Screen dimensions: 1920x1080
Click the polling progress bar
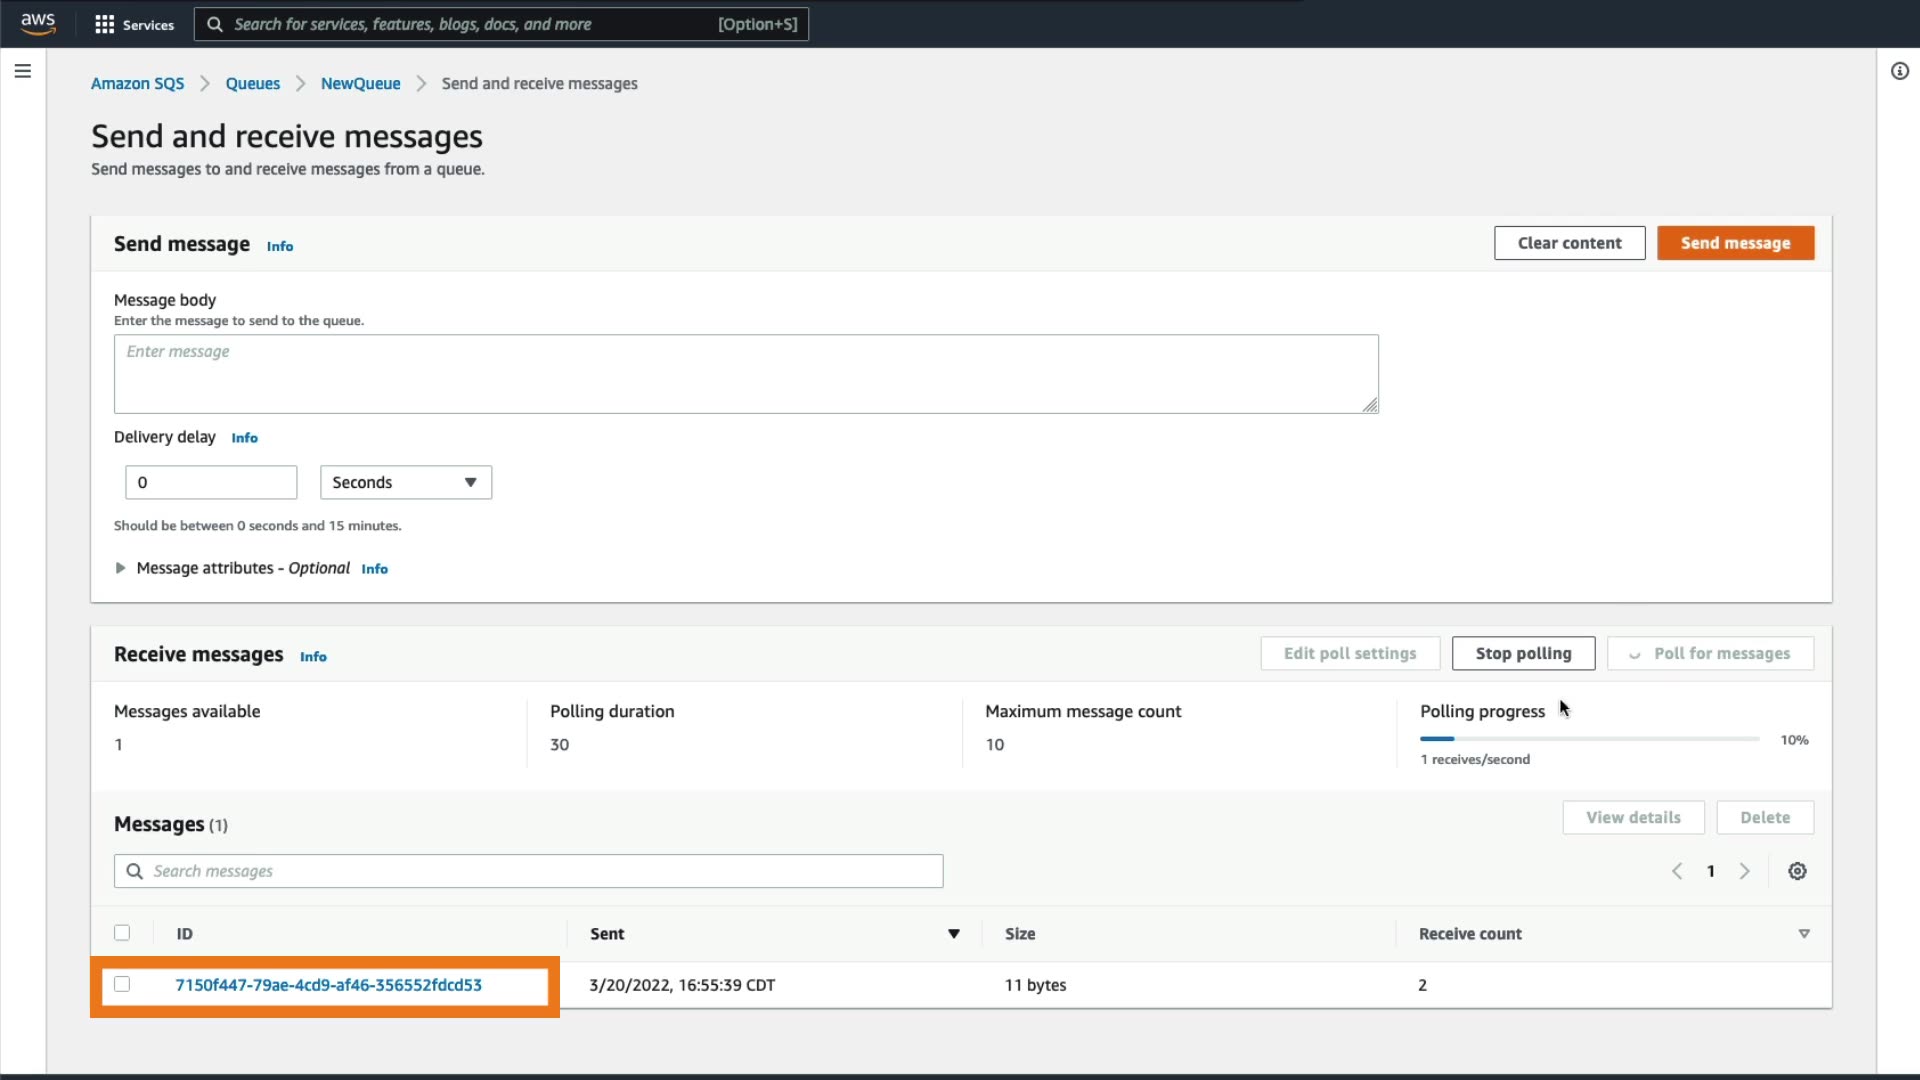click(1589, 739)
